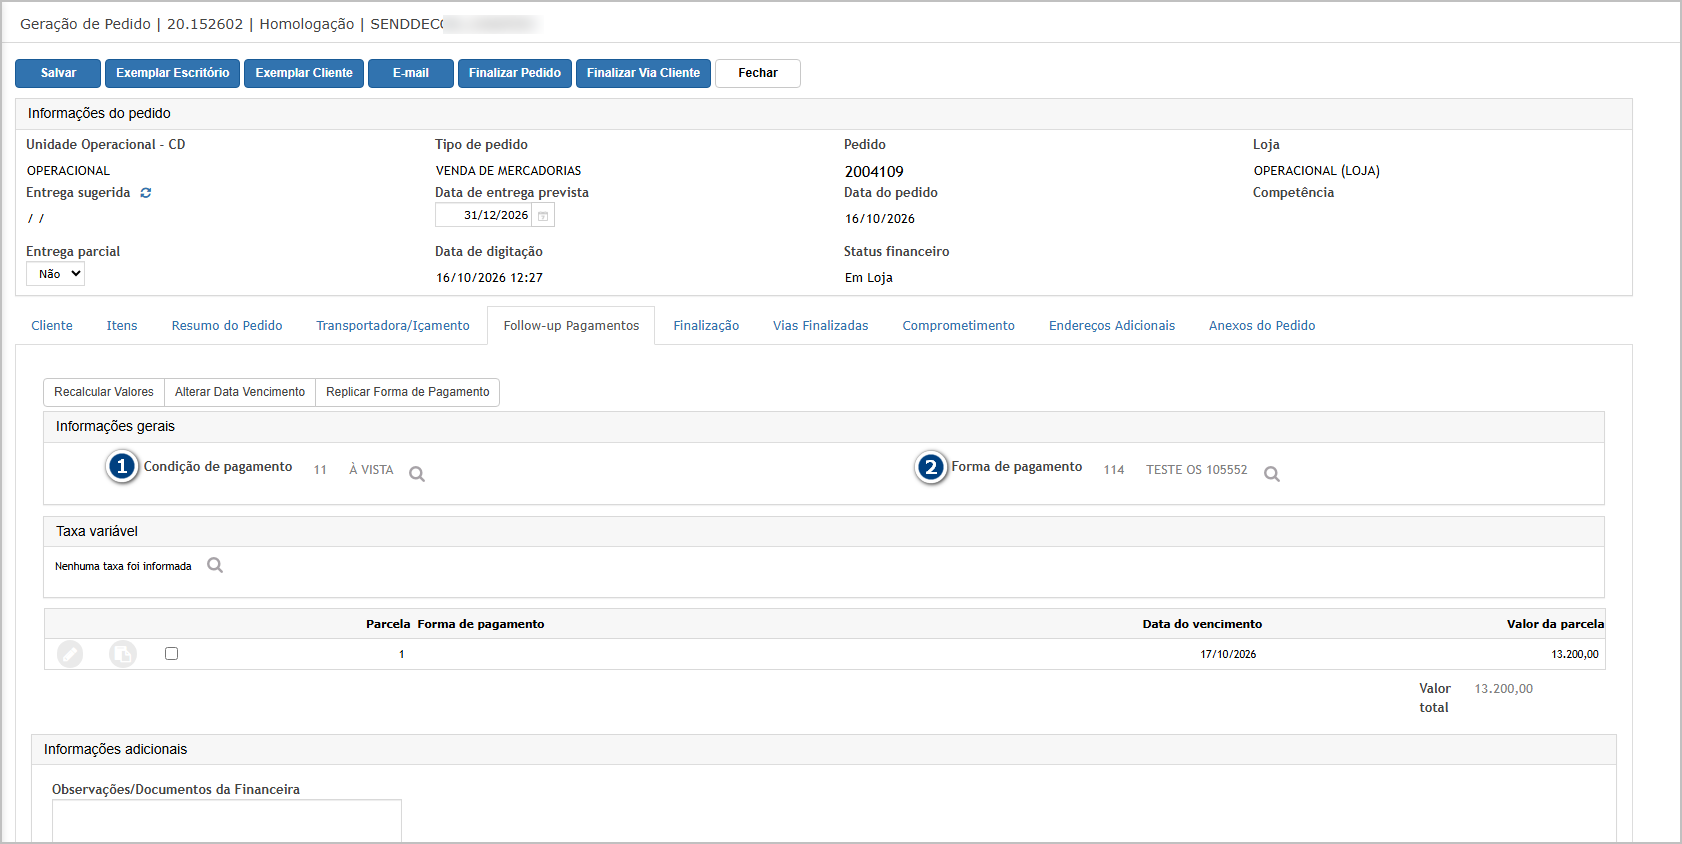Click the À VISTA payment condition text
Image resolution: width=1682 pixels, height=844 pixels.
tap(371, 470)
